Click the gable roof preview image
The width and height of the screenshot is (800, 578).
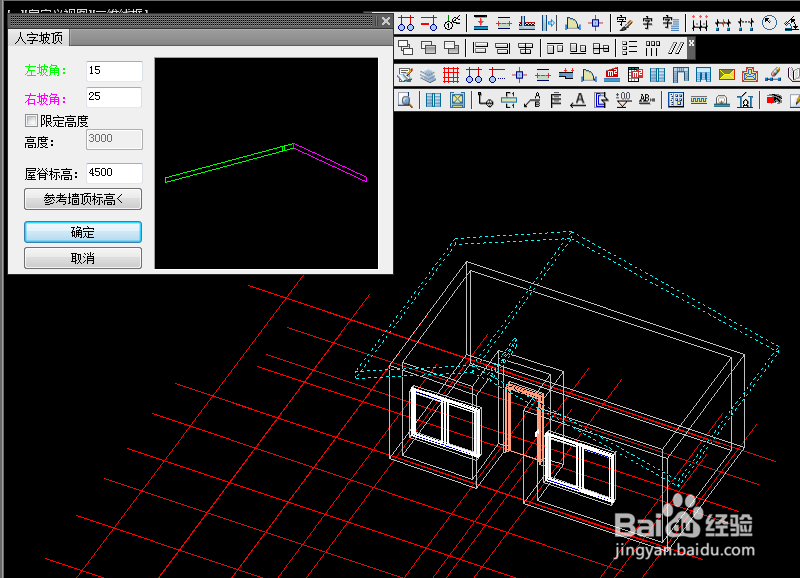[266, 163]
